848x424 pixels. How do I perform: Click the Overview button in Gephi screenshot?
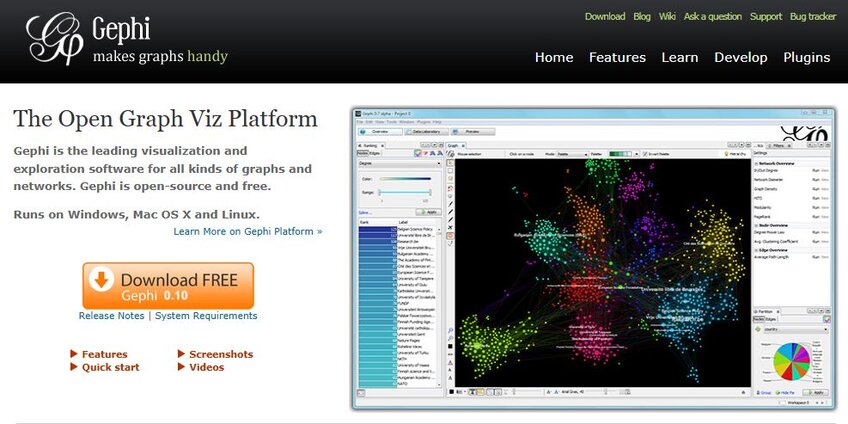pos(380,131)
